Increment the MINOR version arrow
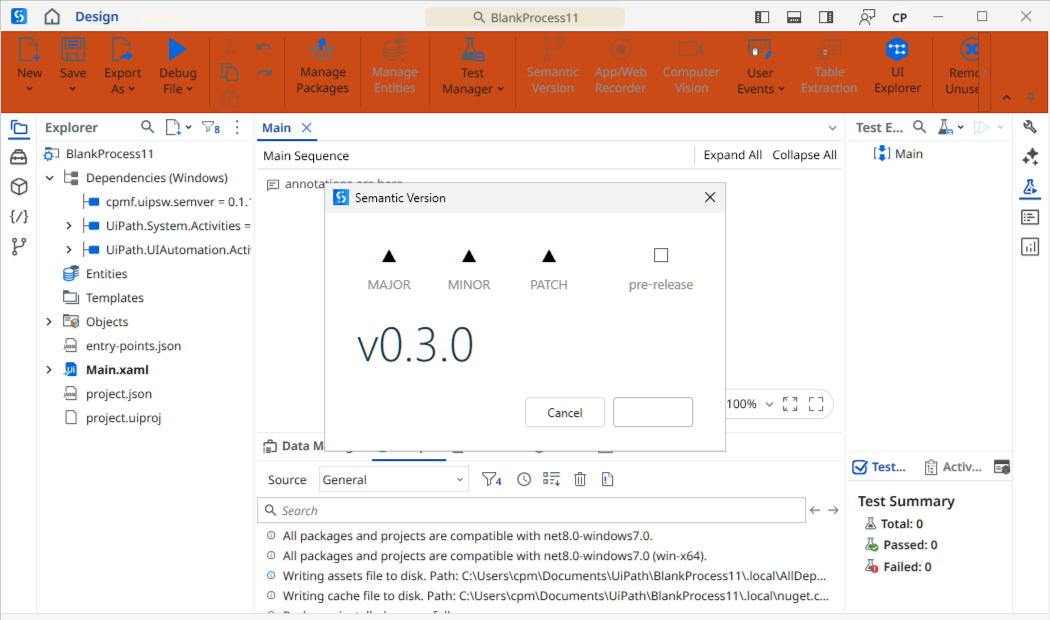The width and height of the screenshot is (1050, 620). (x=469, y=256)
